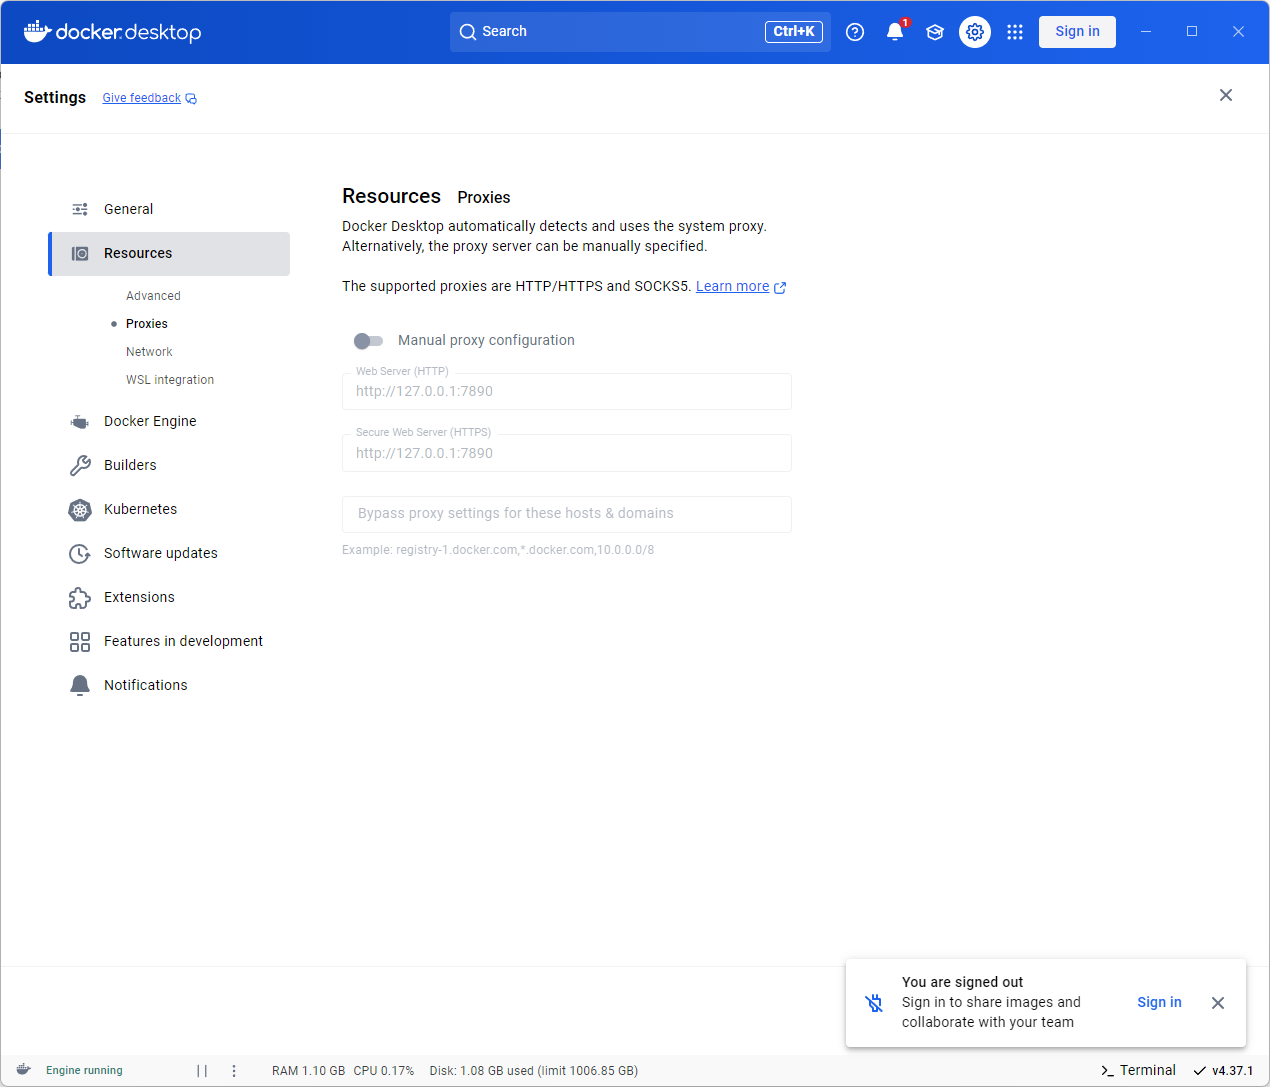Click the Disk: 1.08 GB used status text
The width and height of the screenshot is (1270, 1087).
tap(534, 1071)
